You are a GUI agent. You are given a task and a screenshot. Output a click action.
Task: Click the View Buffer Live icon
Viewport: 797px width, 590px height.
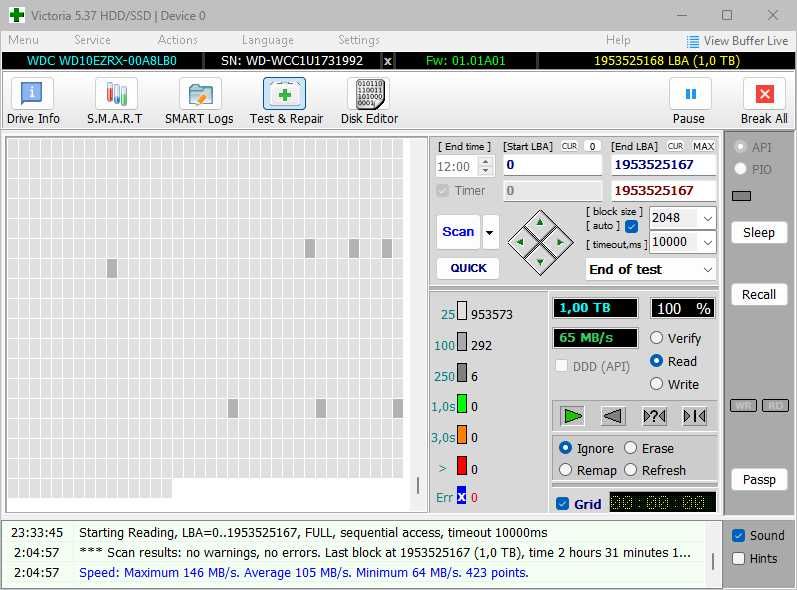coord(692,41)
